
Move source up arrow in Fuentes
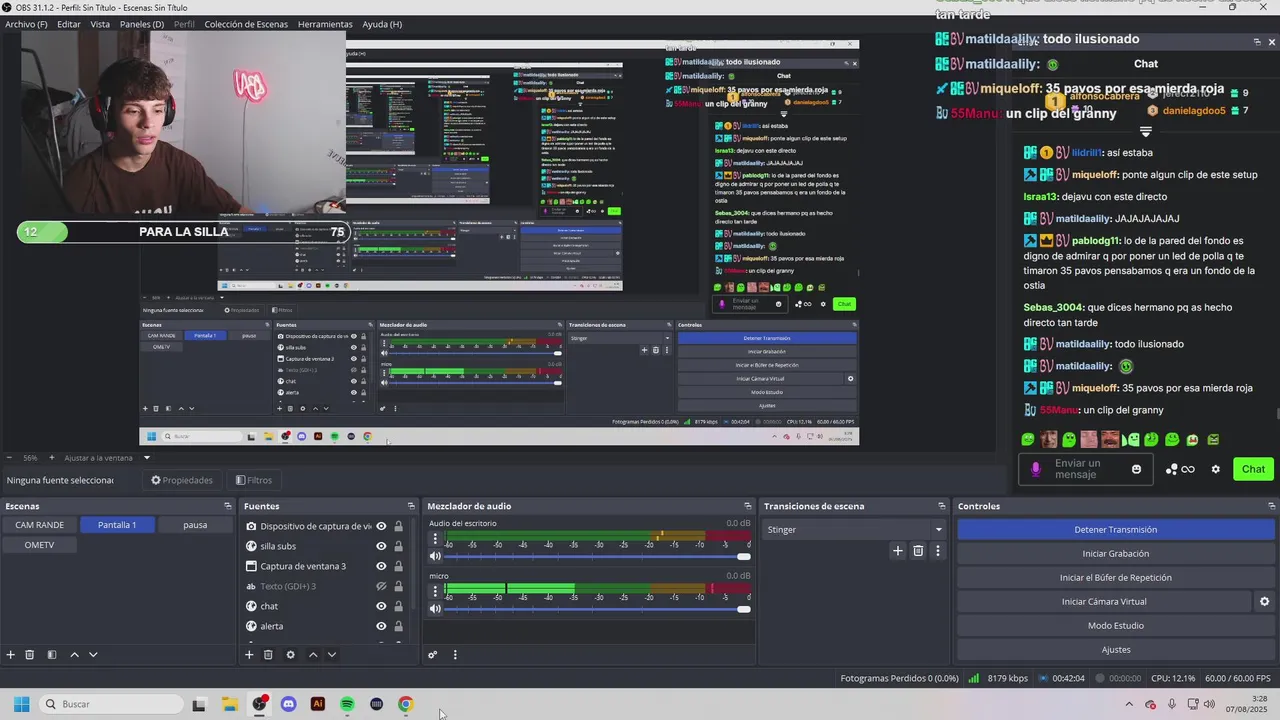(312, 655)
